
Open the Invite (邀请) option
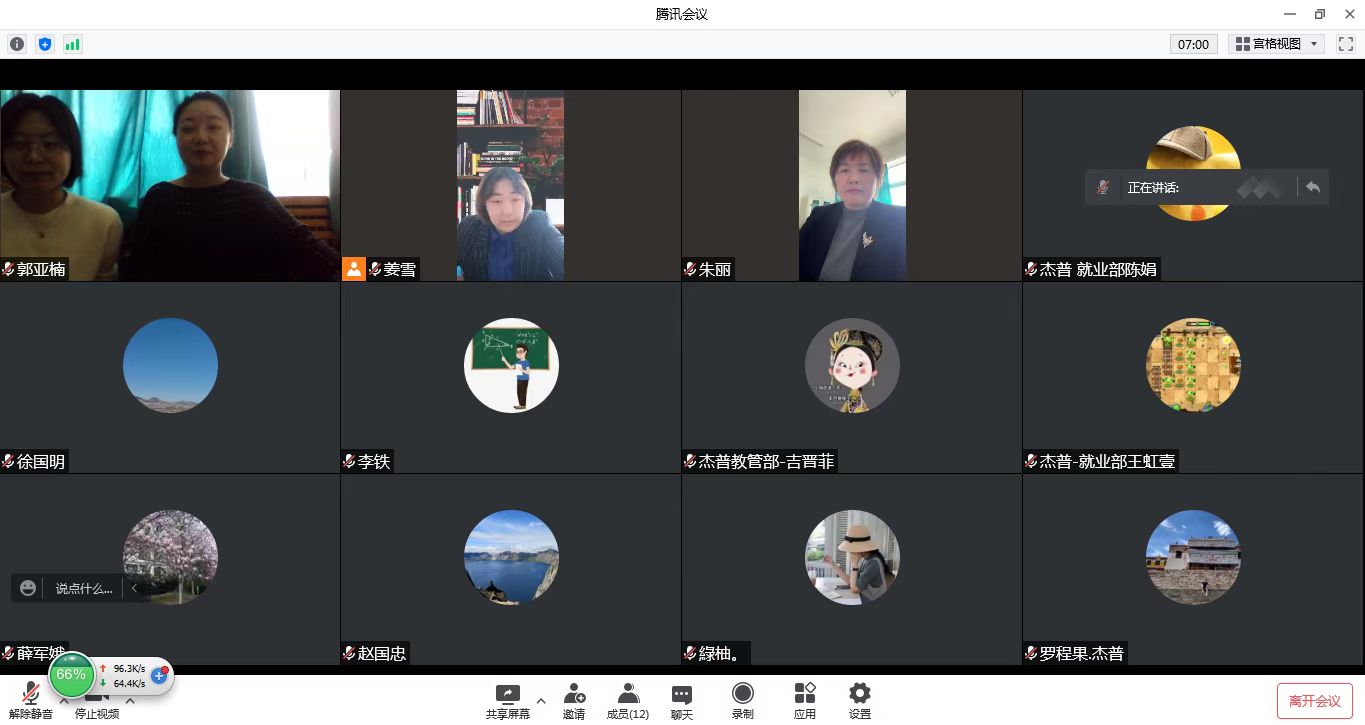[x=574, y=700]
